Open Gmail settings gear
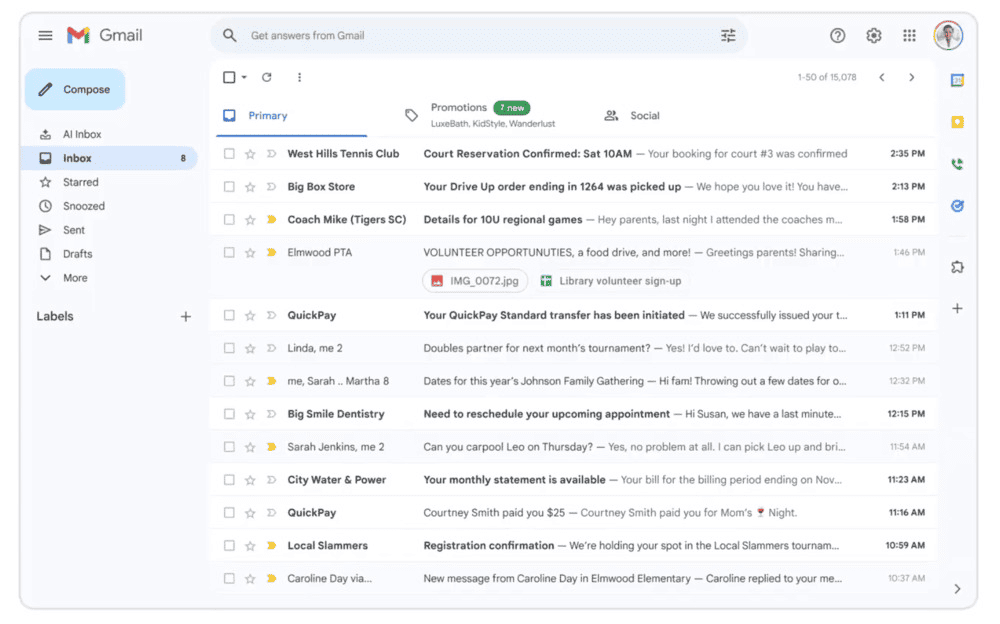The height and width of the screenshot is (624, 1000). pyautogui.click(x=874, y=36)
